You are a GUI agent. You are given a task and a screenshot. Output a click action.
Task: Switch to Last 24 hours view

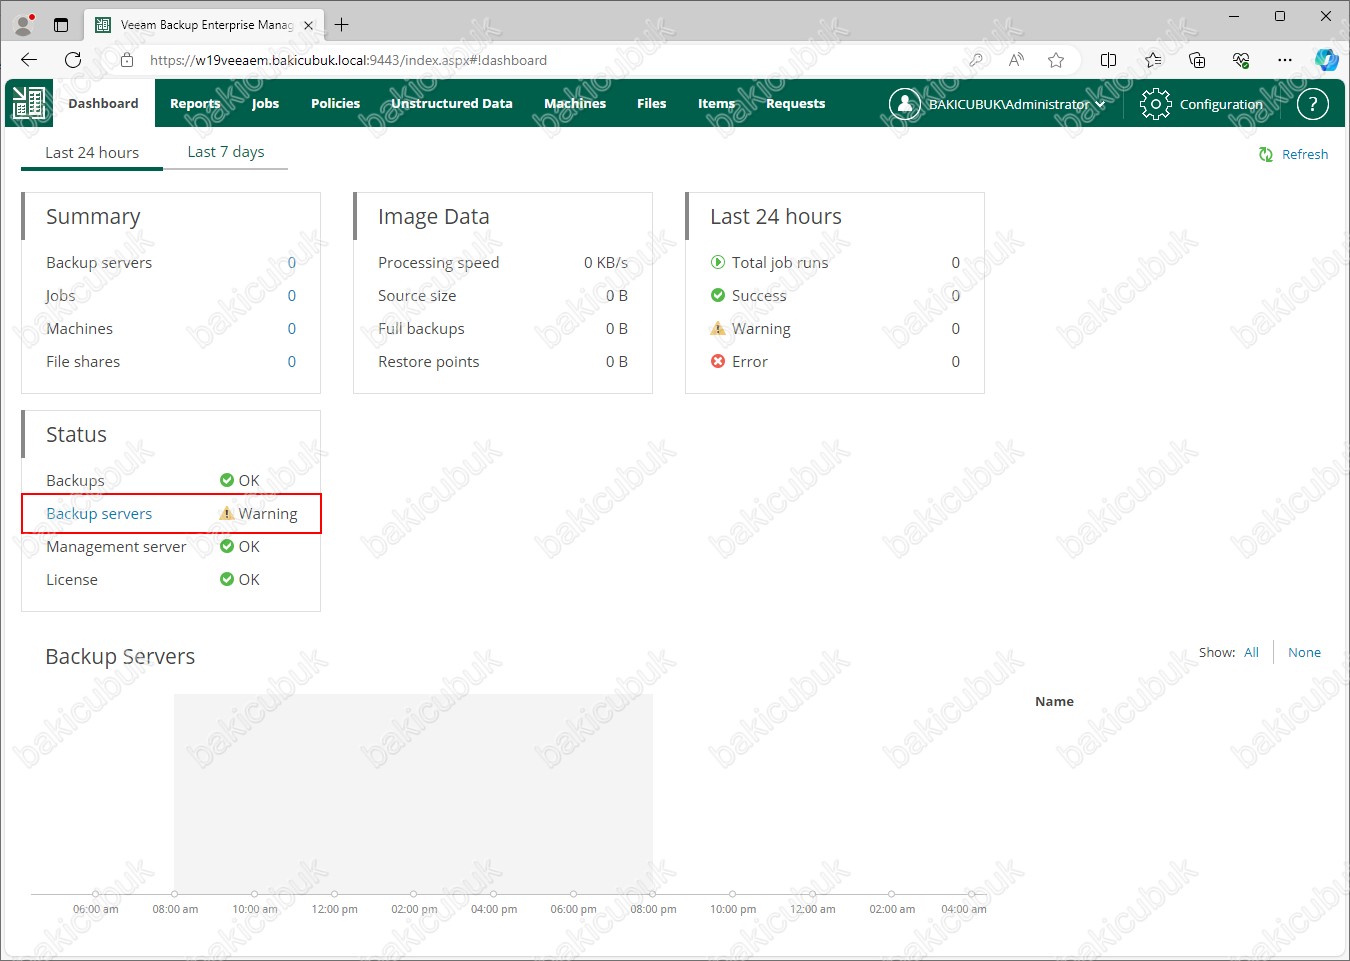click(92, 152)
